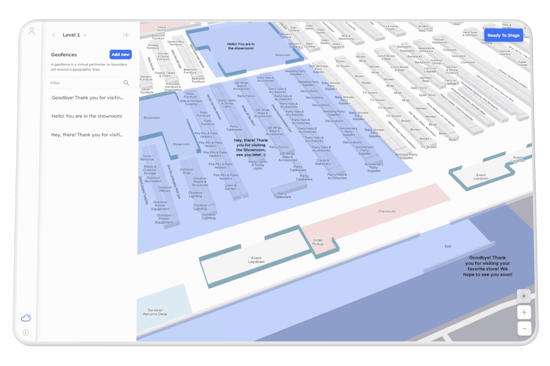550x366 pixels.
Task: Click the Order Pickup area on map
Action: pos(318,242)
